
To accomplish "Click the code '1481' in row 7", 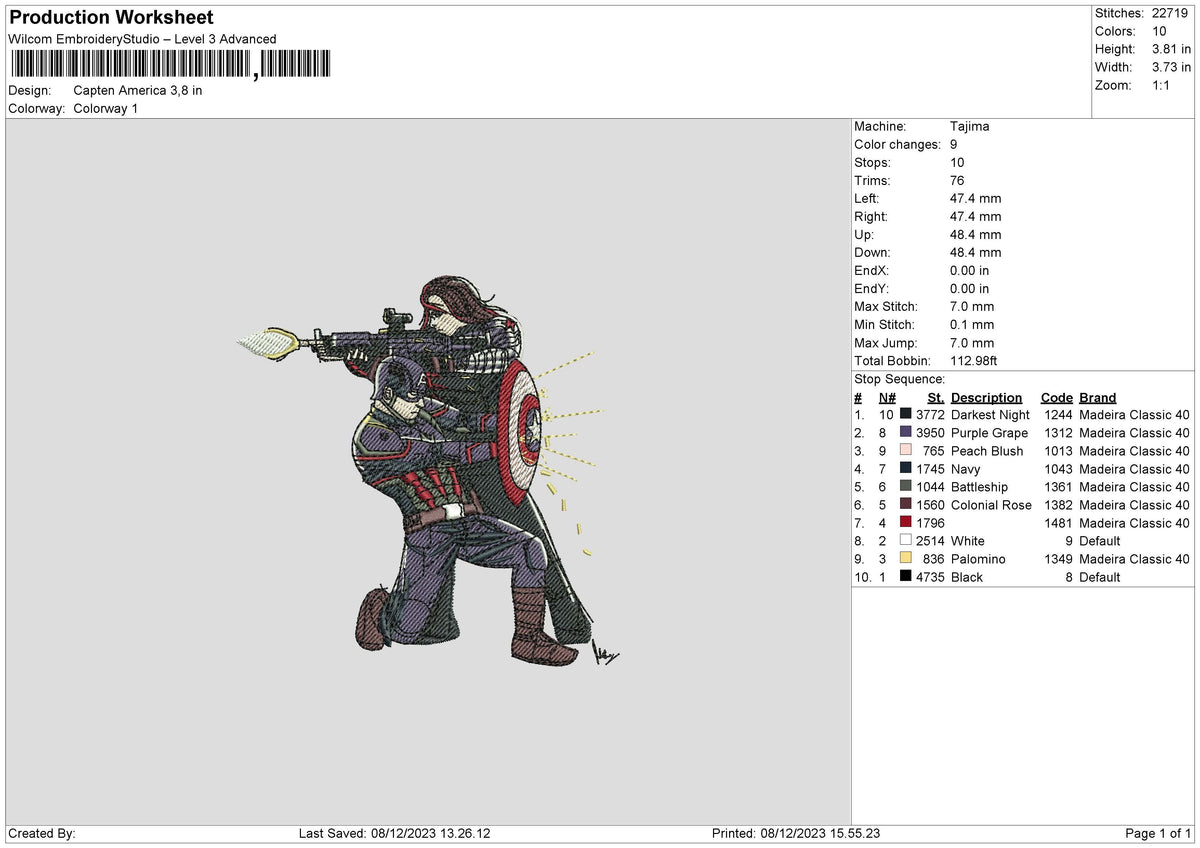I will pyautogui.click(x=1058, y=522).
